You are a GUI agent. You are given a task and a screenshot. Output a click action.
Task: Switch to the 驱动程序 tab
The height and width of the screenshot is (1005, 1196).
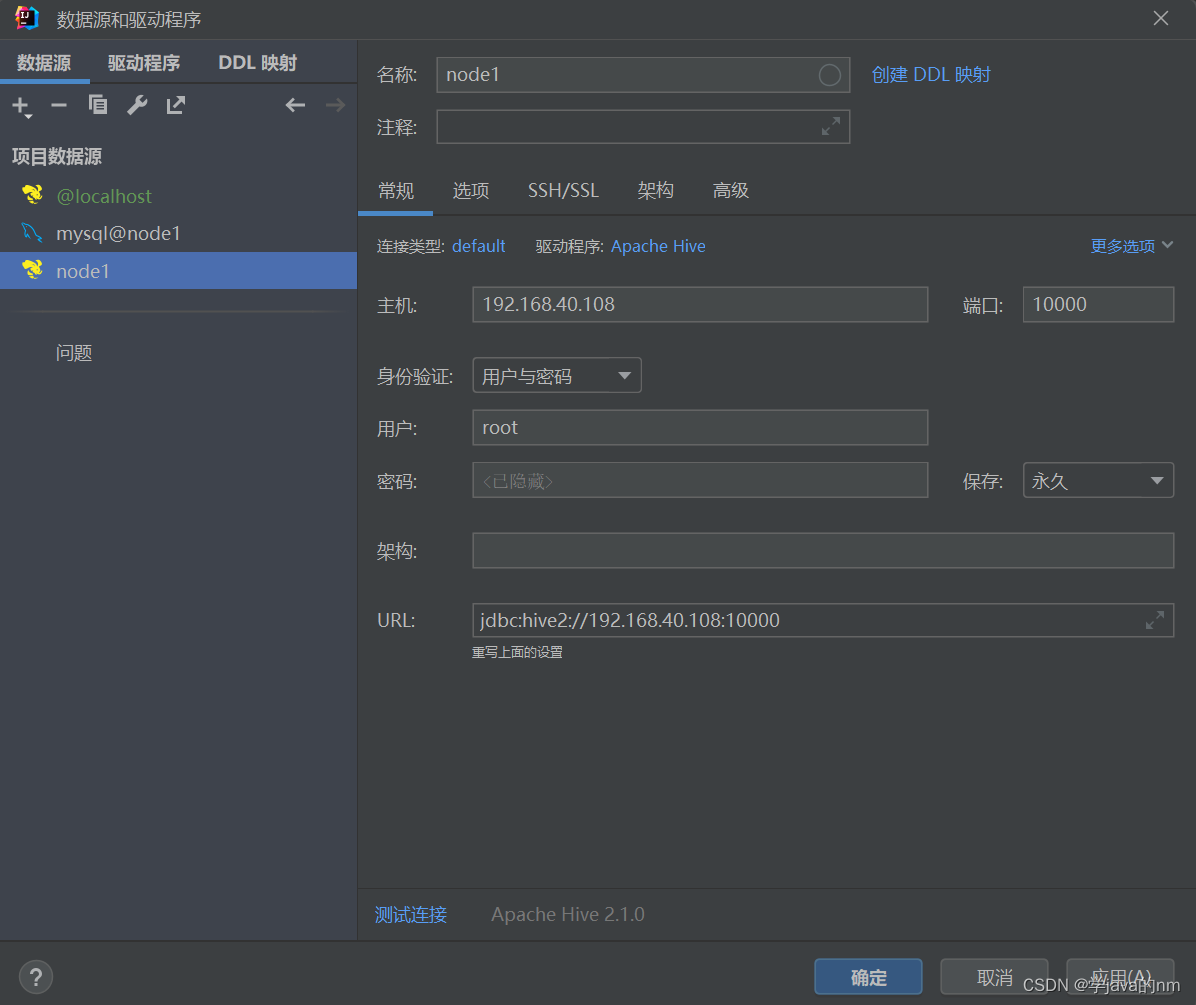(x=144, y=63)
